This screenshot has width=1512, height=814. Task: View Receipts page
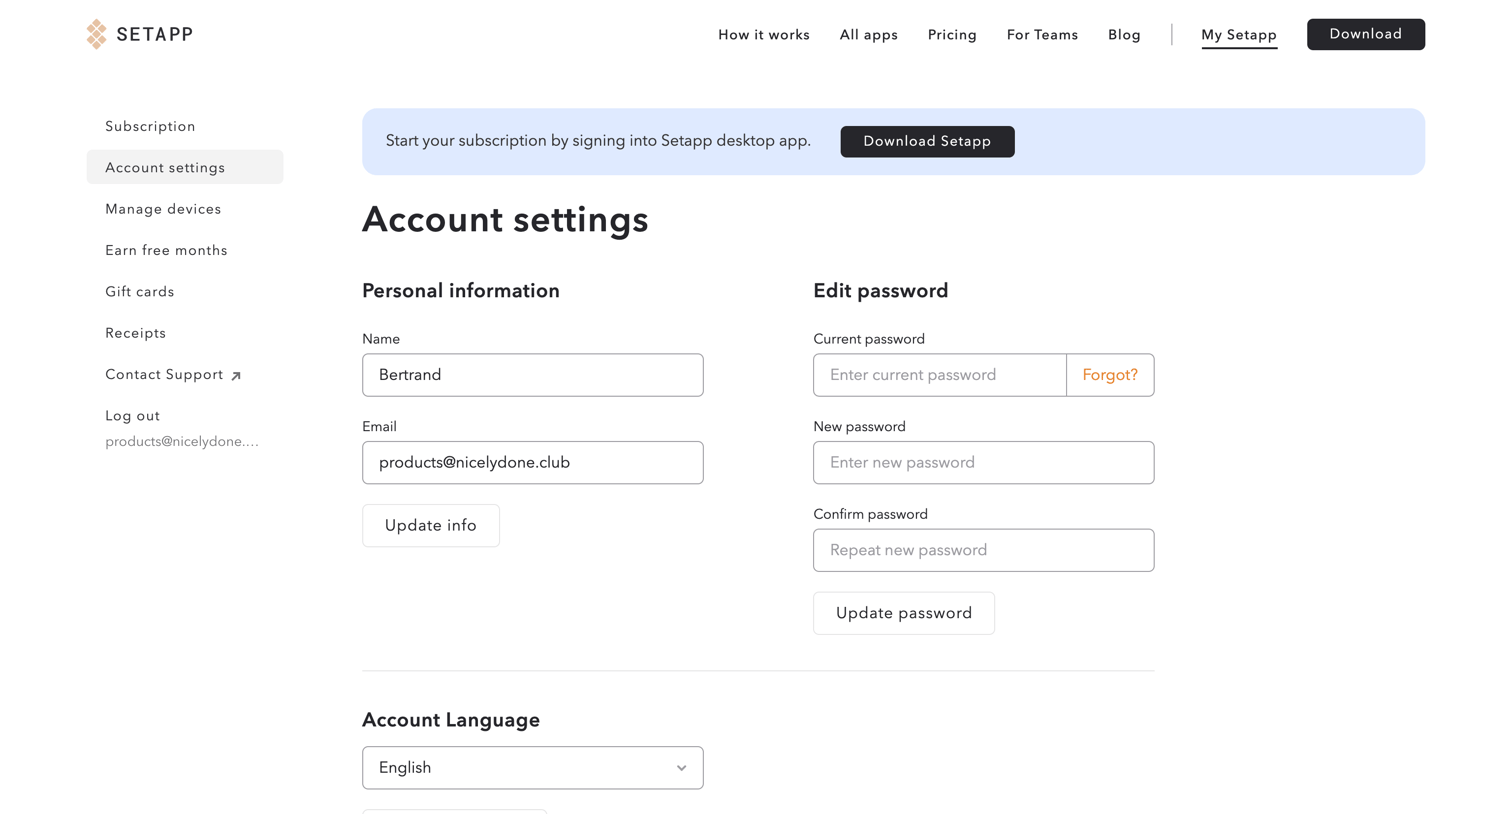click(x=136, y=333)
